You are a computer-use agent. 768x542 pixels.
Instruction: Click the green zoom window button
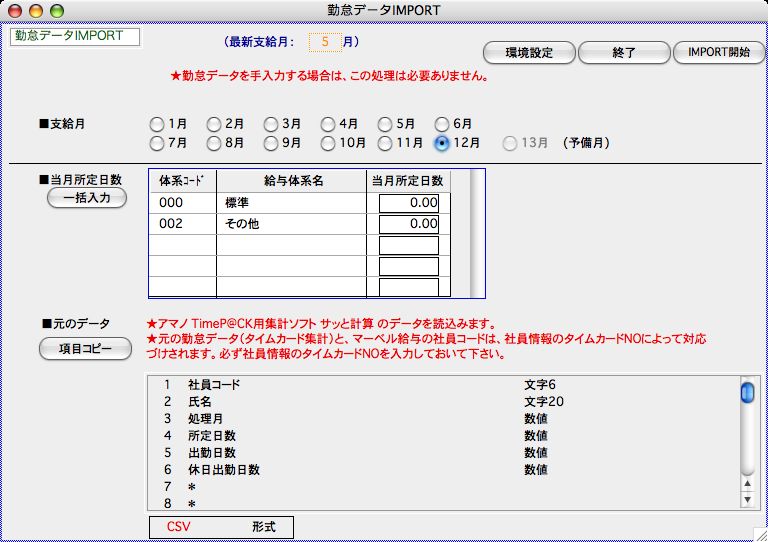[56, 10]
